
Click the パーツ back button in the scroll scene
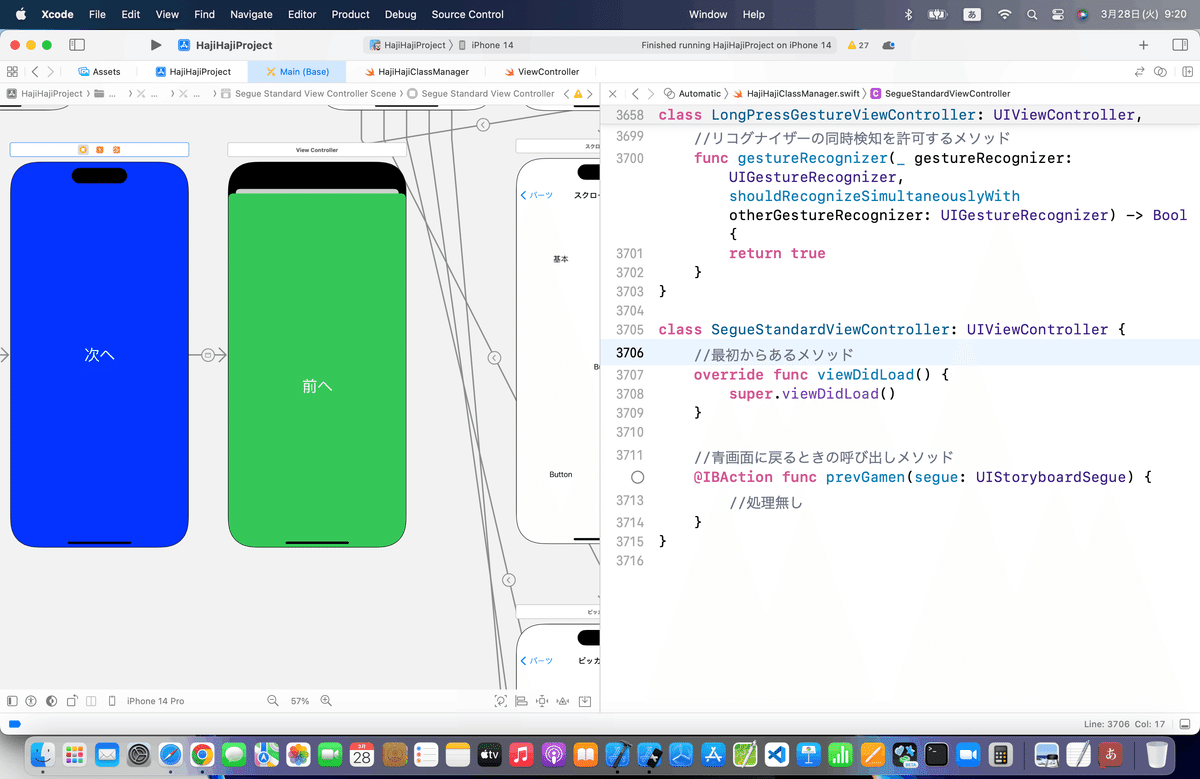pos(537,195)
